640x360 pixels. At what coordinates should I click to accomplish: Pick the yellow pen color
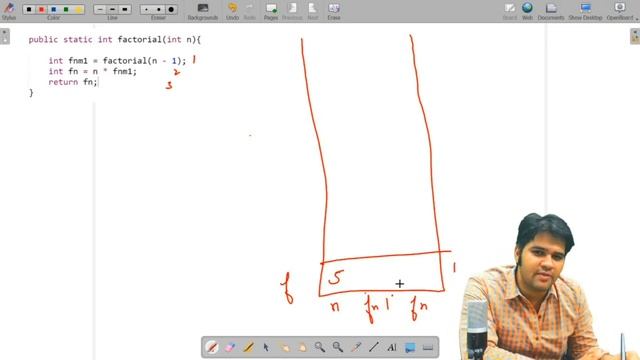[x=78, y=9]
